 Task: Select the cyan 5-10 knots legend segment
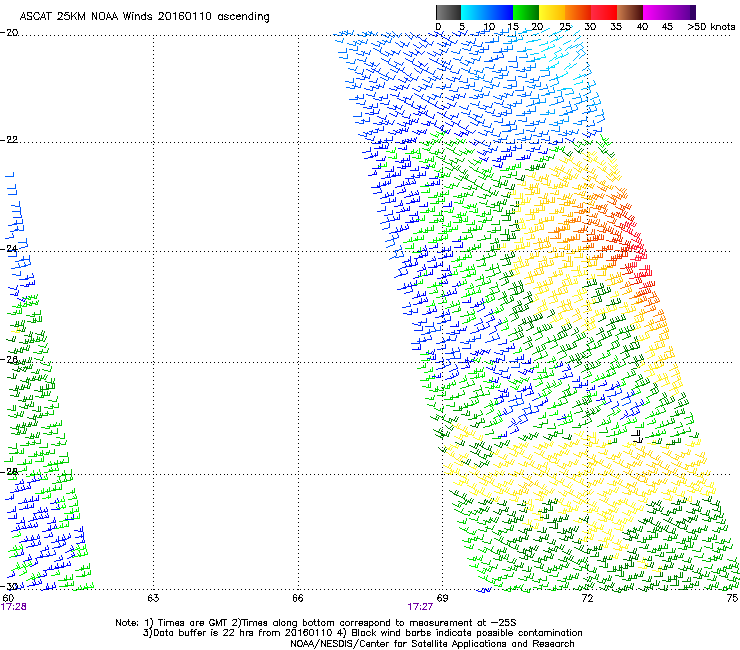click(x=474, y=12)
